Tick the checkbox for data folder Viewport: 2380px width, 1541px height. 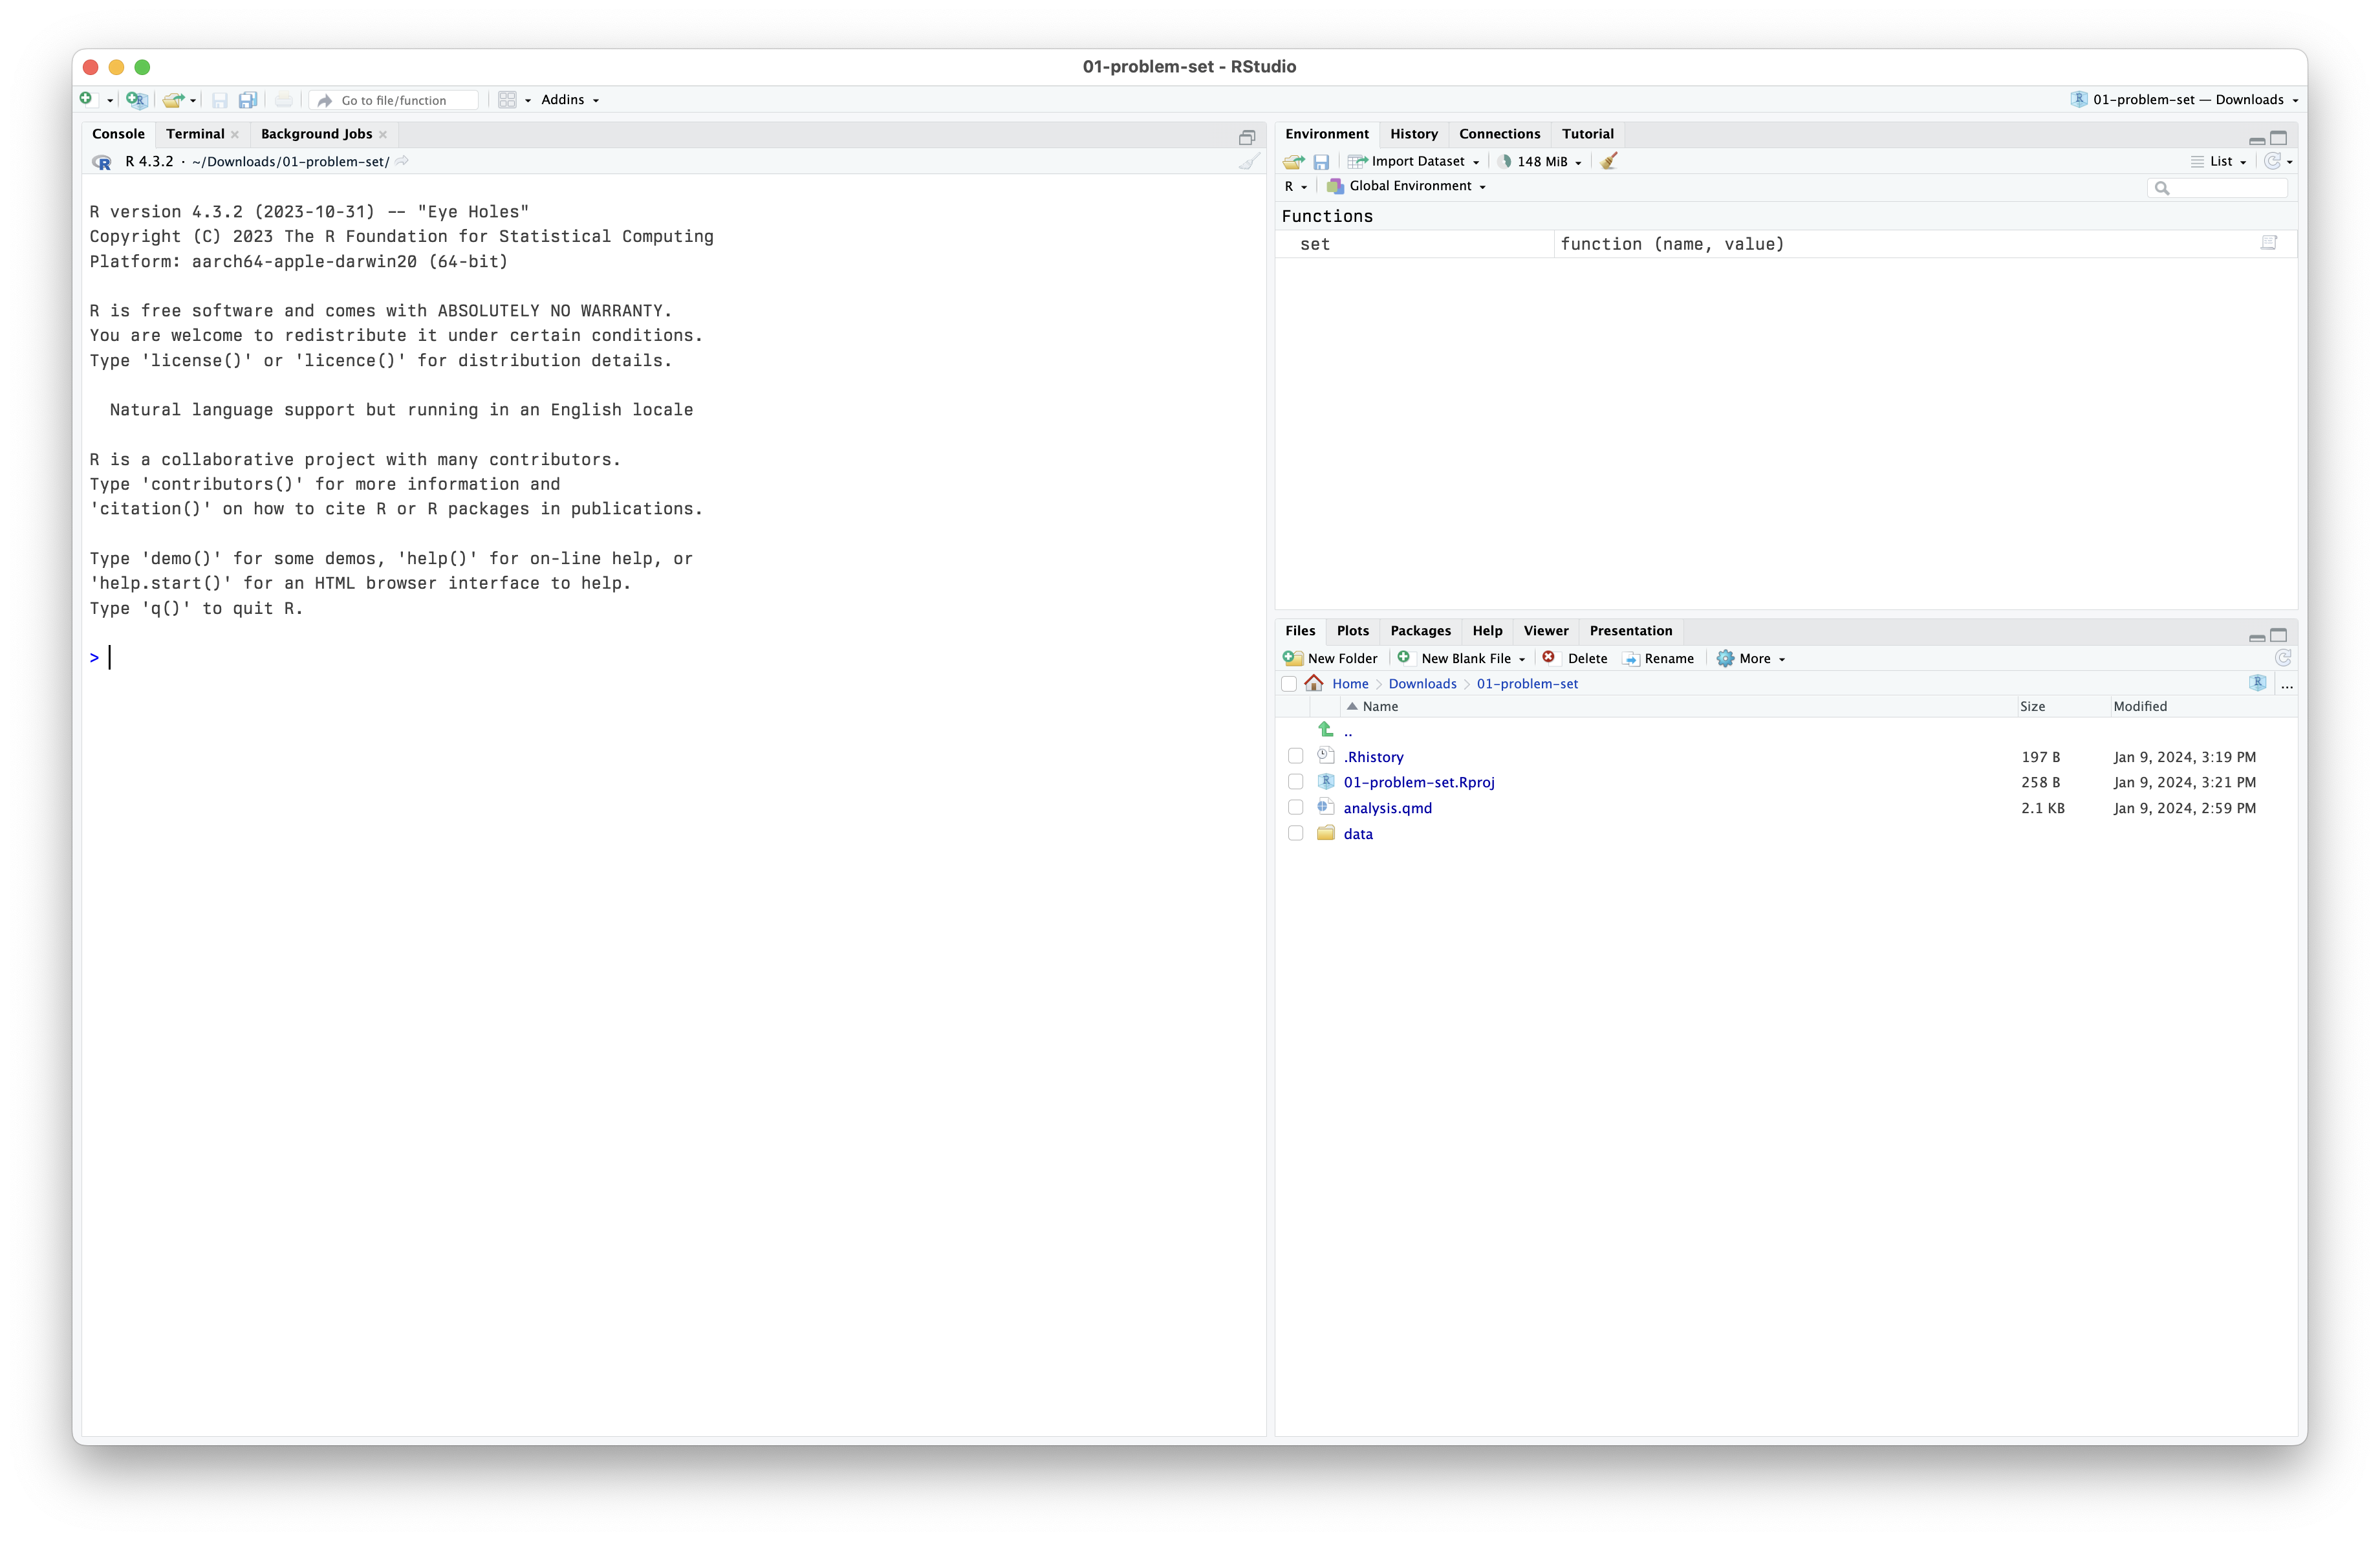pyautogui.click(x=1295, y=833)
